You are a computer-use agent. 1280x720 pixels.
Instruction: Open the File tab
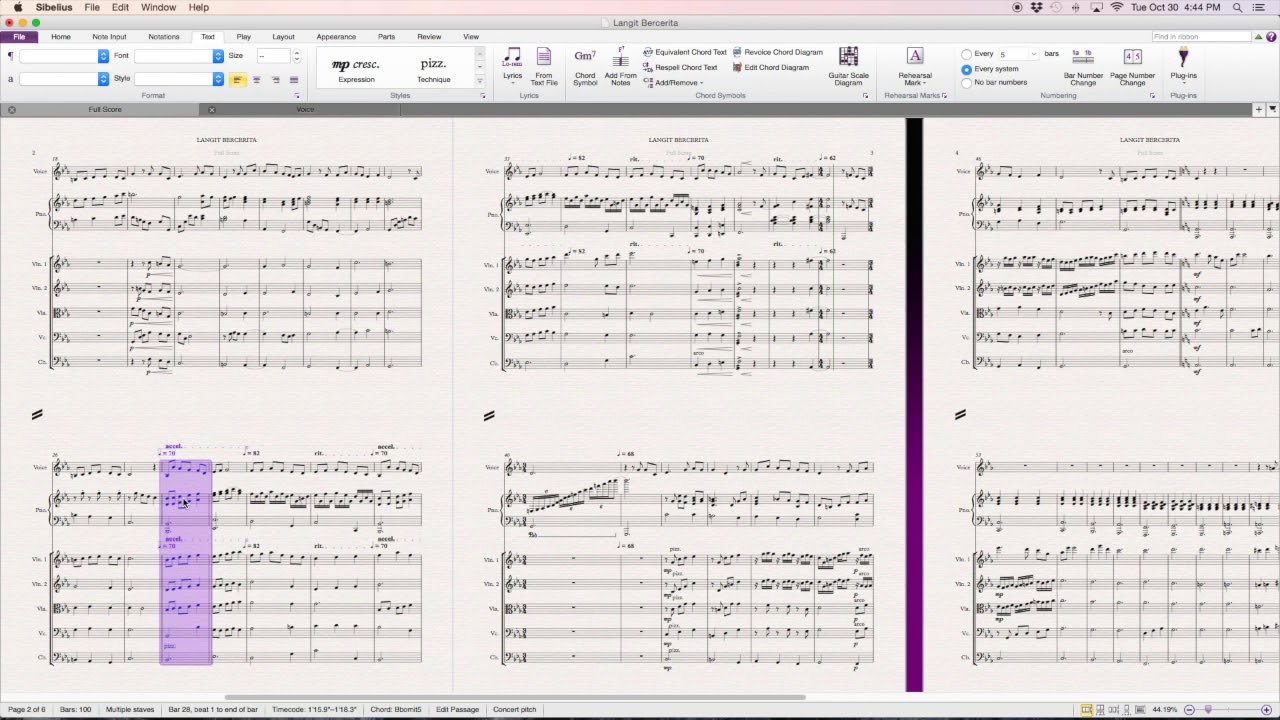[19, 37]
